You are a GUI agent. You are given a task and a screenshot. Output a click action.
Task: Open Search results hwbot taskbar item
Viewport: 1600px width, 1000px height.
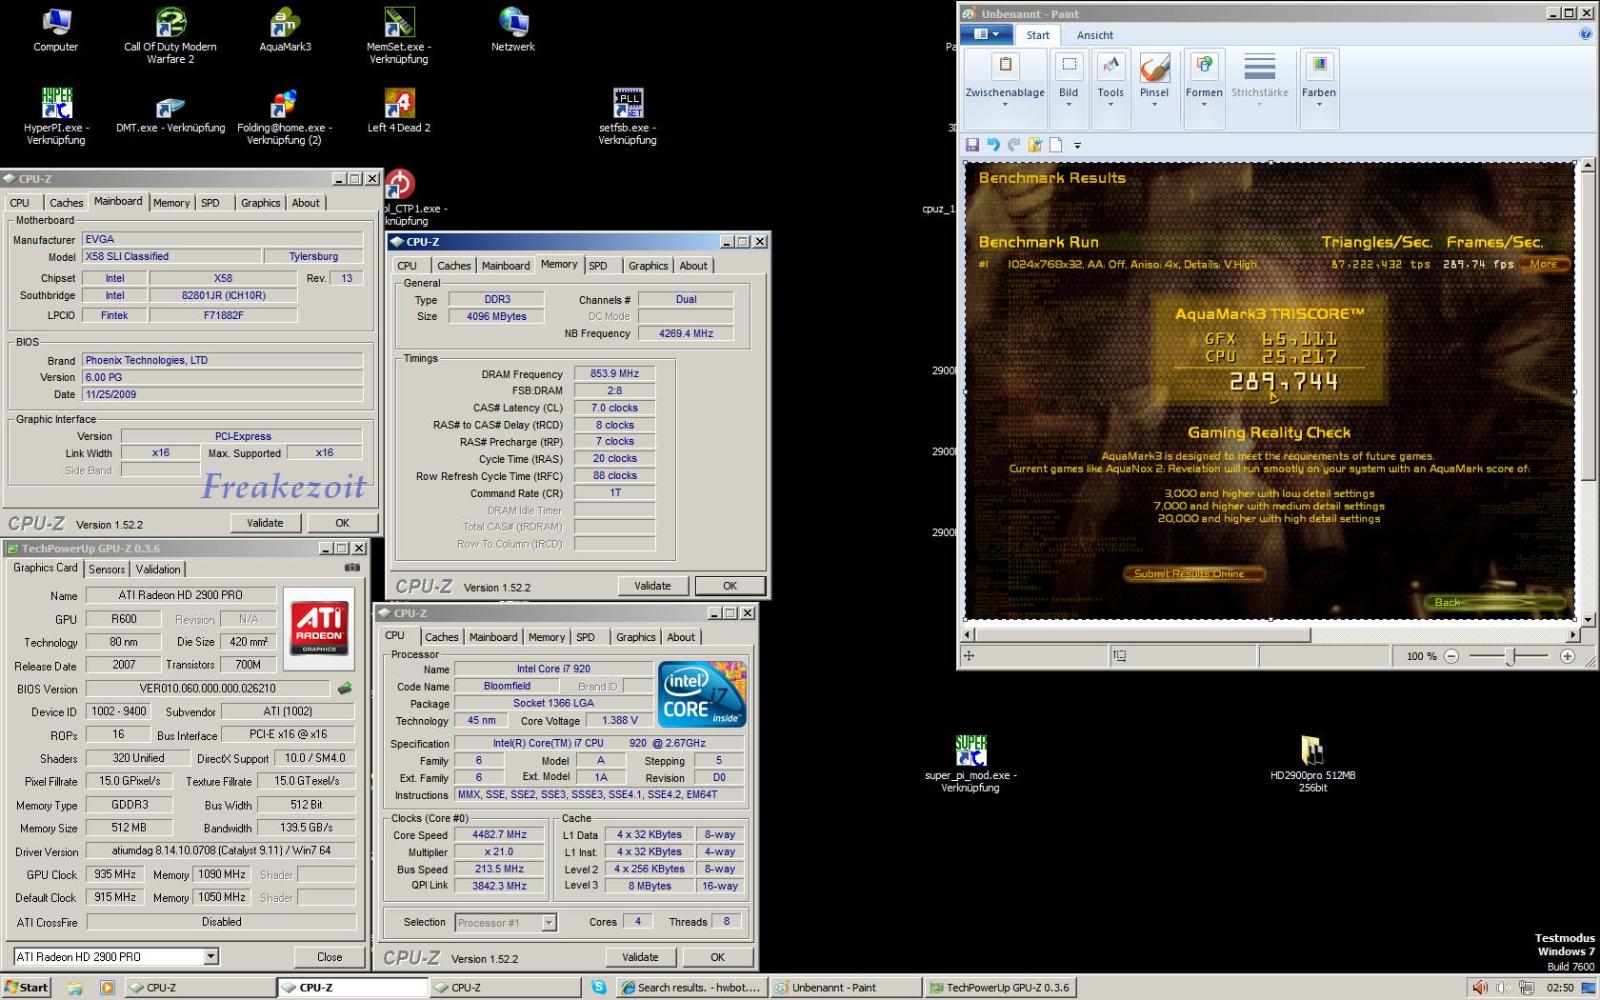coord(690,987)
